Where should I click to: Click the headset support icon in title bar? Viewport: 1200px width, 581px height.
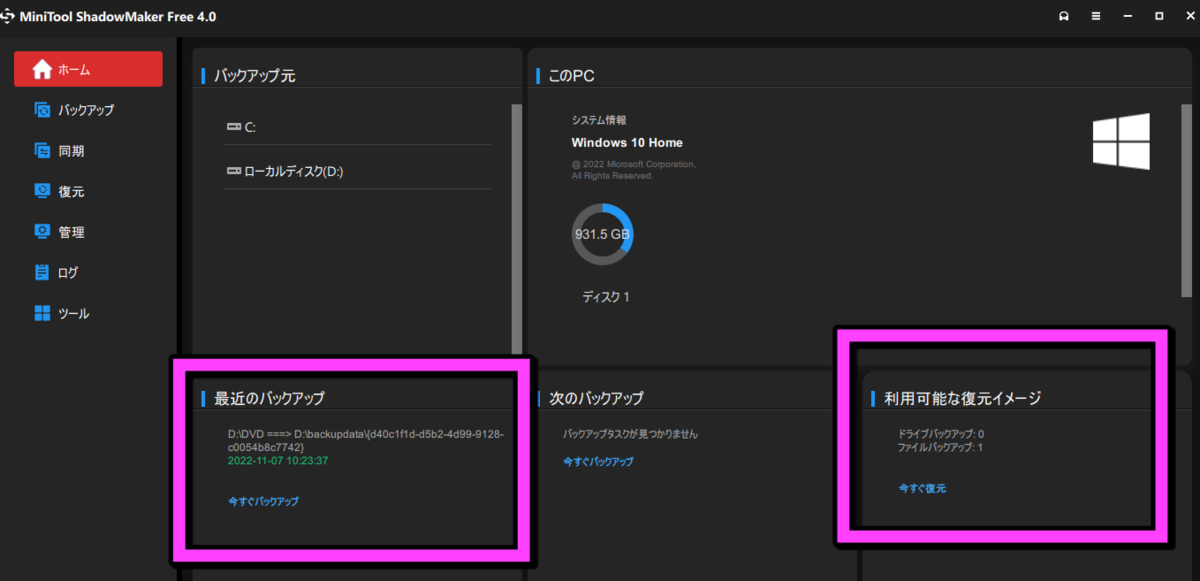pos(1063,17)
